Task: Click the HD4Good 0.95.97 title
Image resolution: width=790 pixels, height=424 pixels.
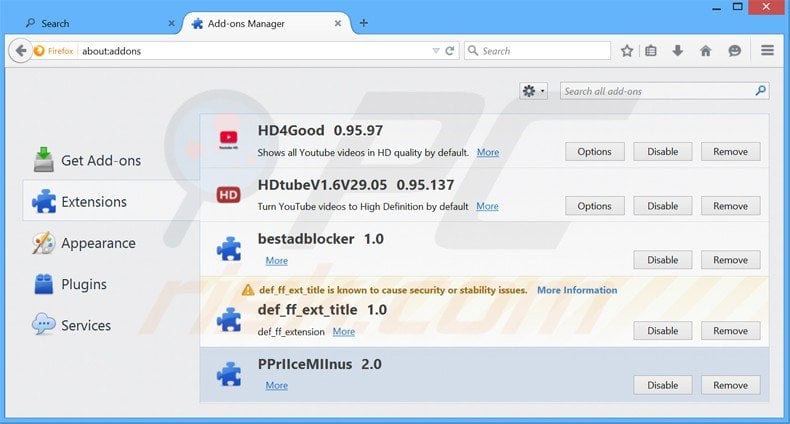Action: (320, 130)
